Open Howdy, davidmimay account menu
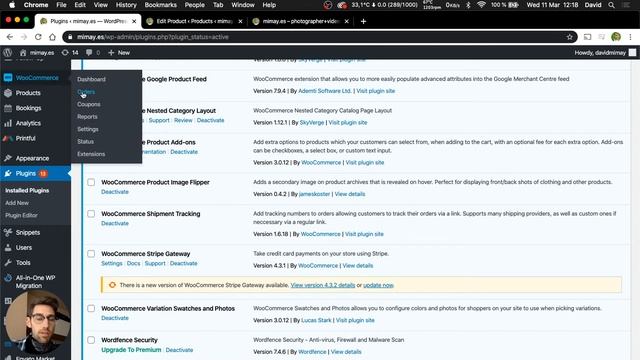Screen dimensions: 640x360 (x=605, y=53)
